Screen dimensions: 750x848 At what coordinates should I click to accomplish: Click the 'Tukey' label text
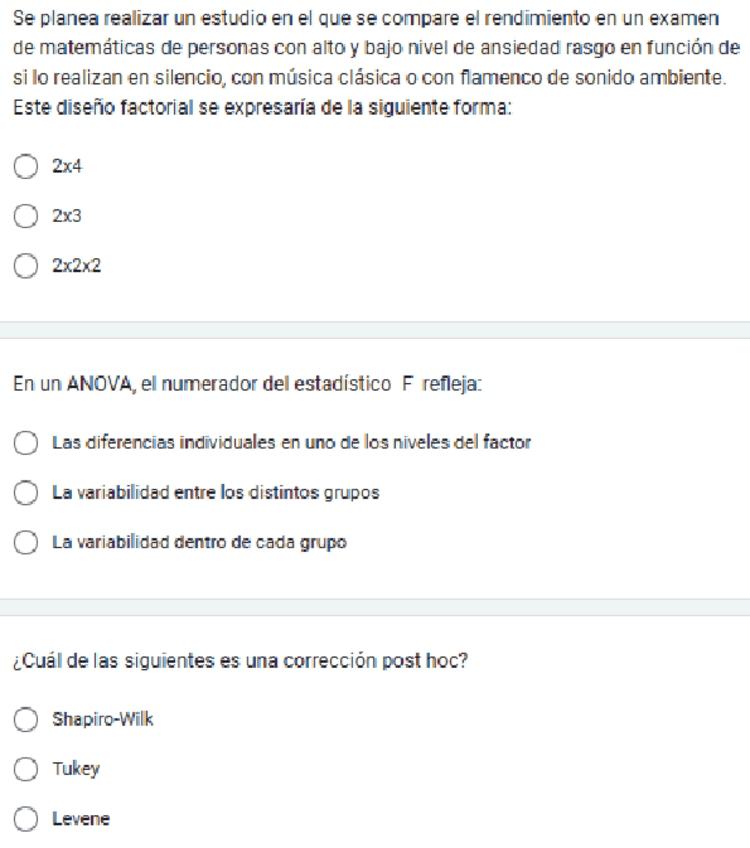point(76,770)
